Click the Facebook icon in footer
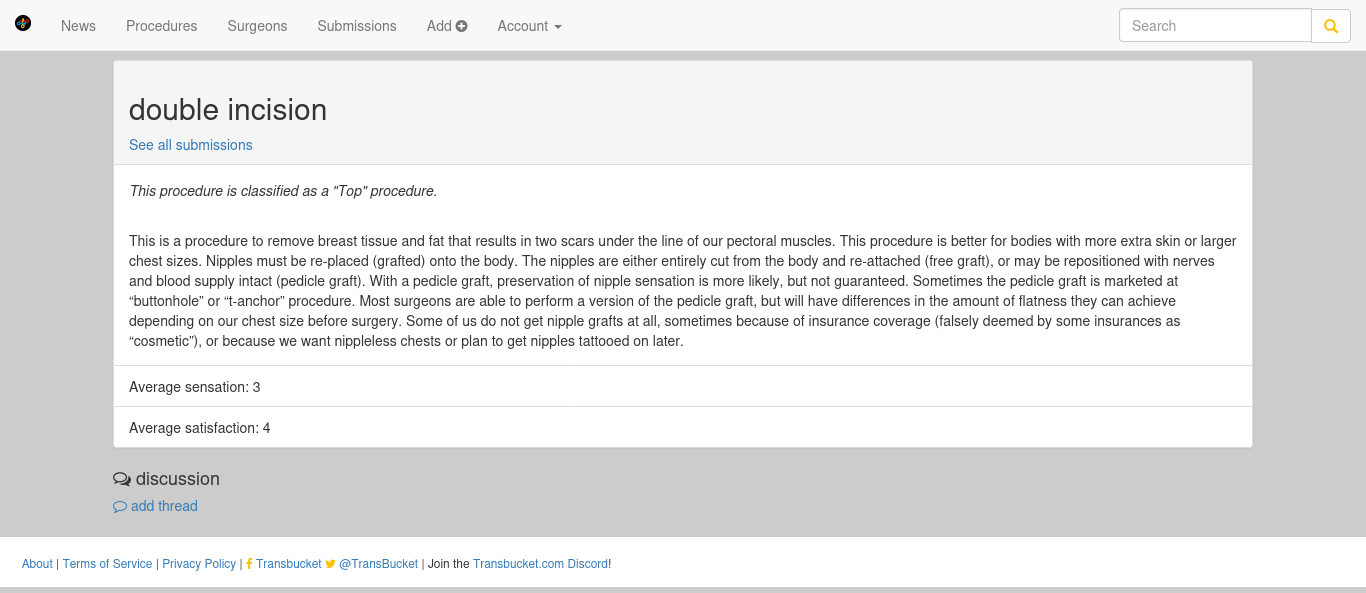The height and width of the screenshot is (593, 1366). pos(249,564)
